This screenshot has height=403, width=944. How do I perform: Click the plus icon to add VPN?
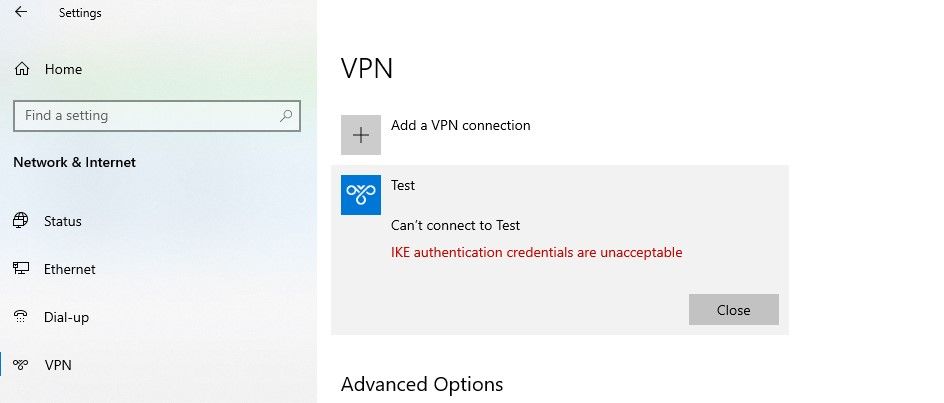(x=361, y=135)
